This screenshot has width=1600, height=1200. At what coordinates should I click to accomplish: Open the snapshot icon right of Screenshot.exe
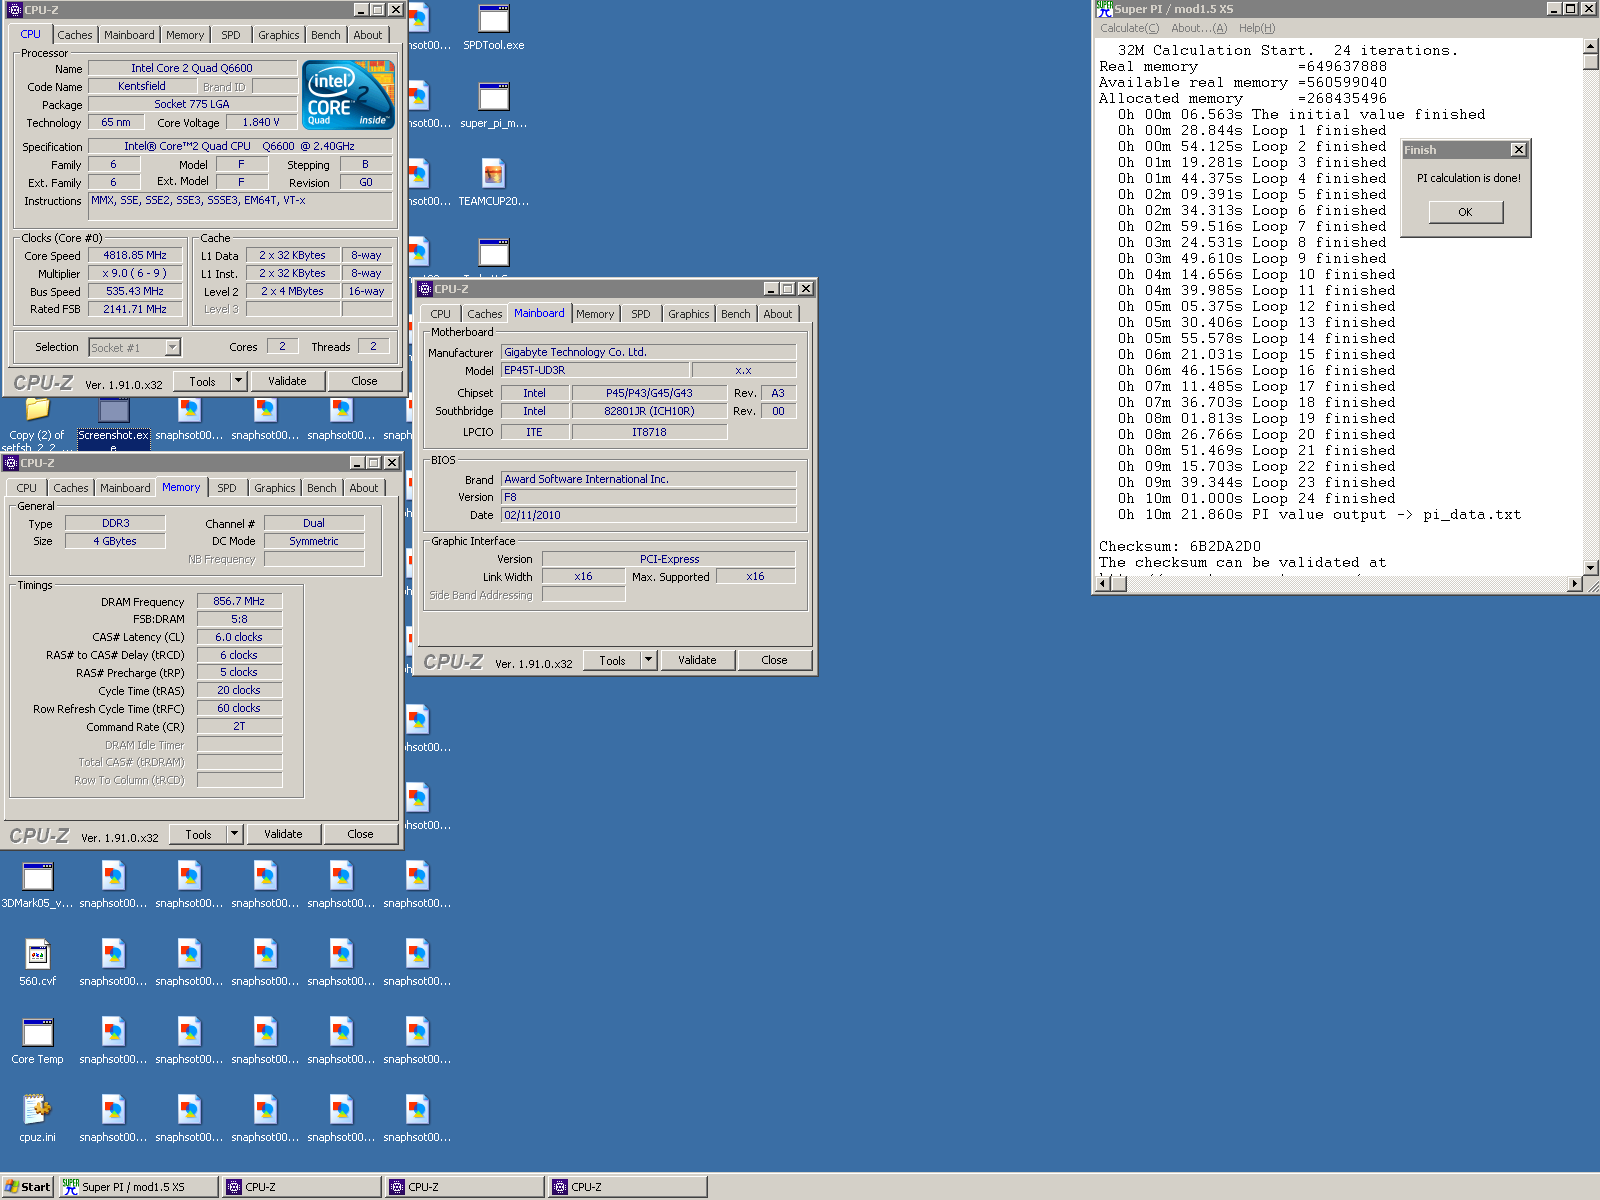click(189, 419)
